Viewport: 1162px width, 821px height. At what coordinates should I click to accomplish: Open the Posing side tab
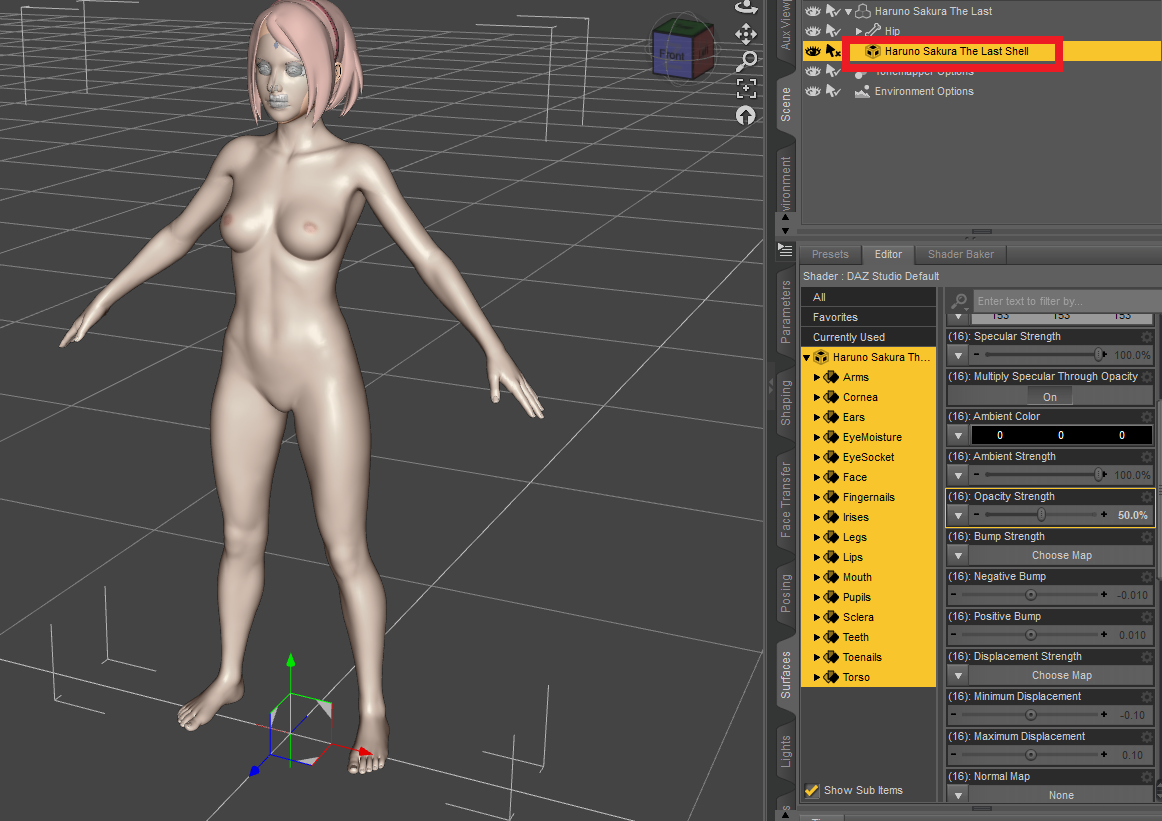(x=786, y=593)
